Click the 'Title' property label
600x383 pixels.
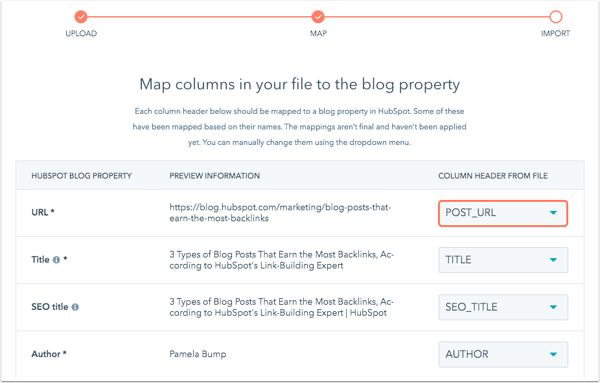click(x=41, y=260)
